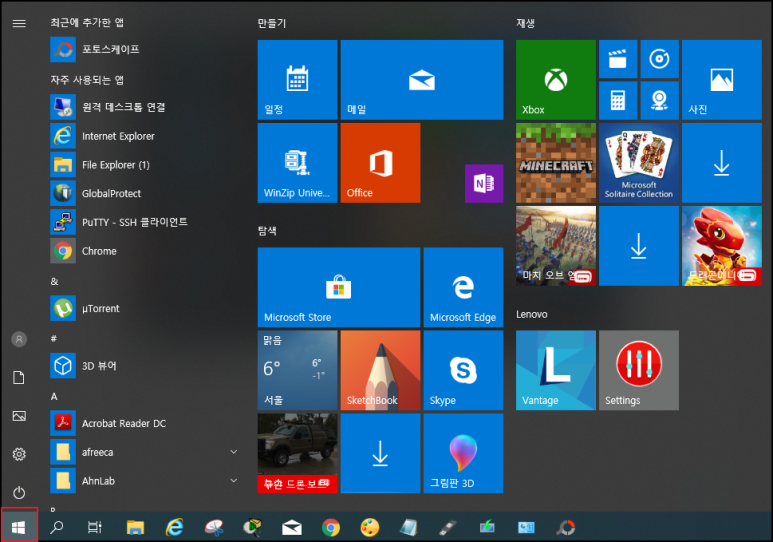Open the Paint palette taskbar icon
This screenshot has height=542, width=773.
click(x=370, y=528)
